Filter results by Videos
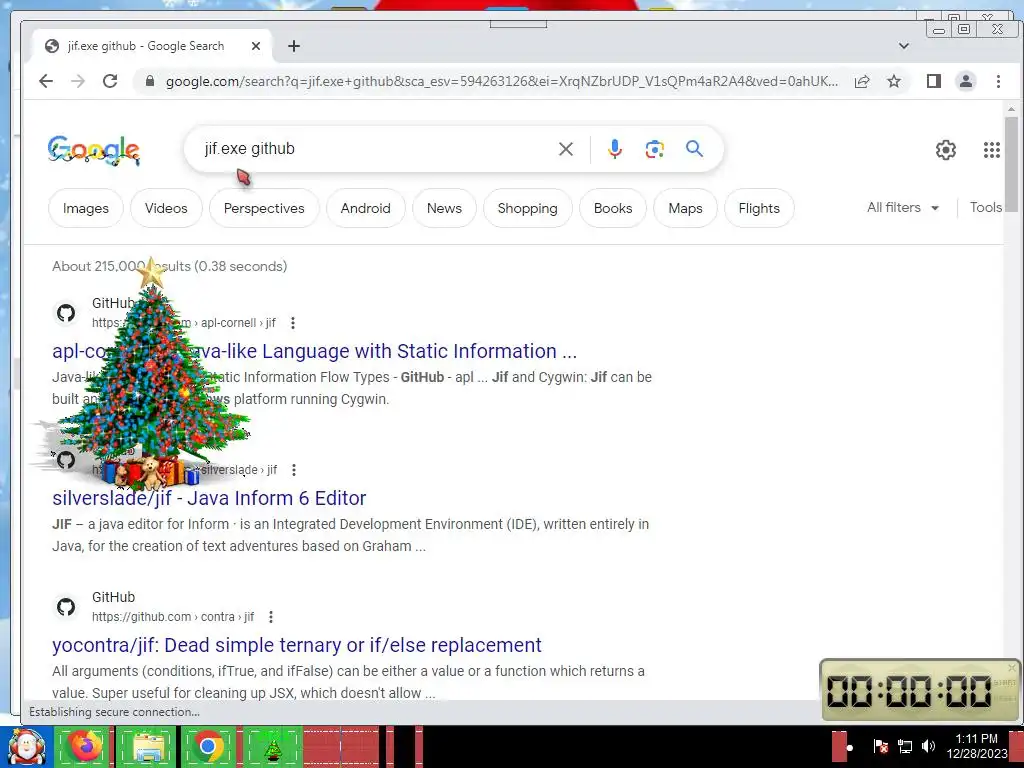The height and width of the screenshot is (768, 1024). (x=166, y=208)
